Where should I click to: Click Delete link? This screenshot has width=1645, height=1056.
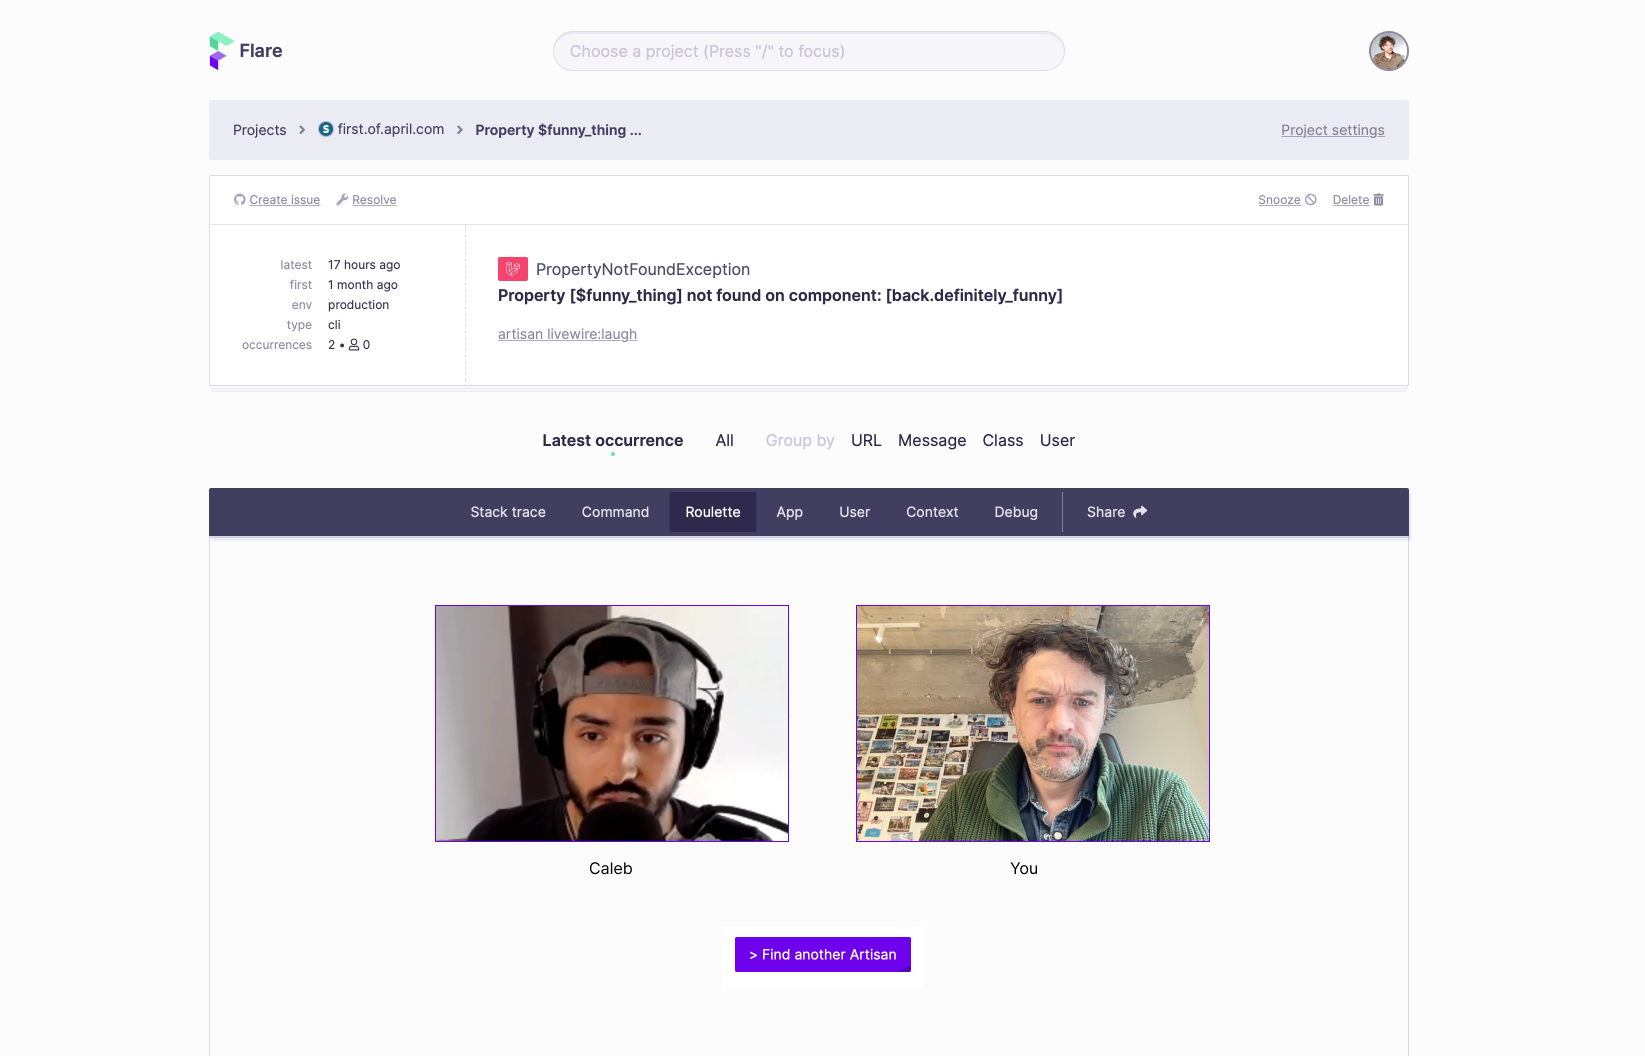coord(1350,200)
